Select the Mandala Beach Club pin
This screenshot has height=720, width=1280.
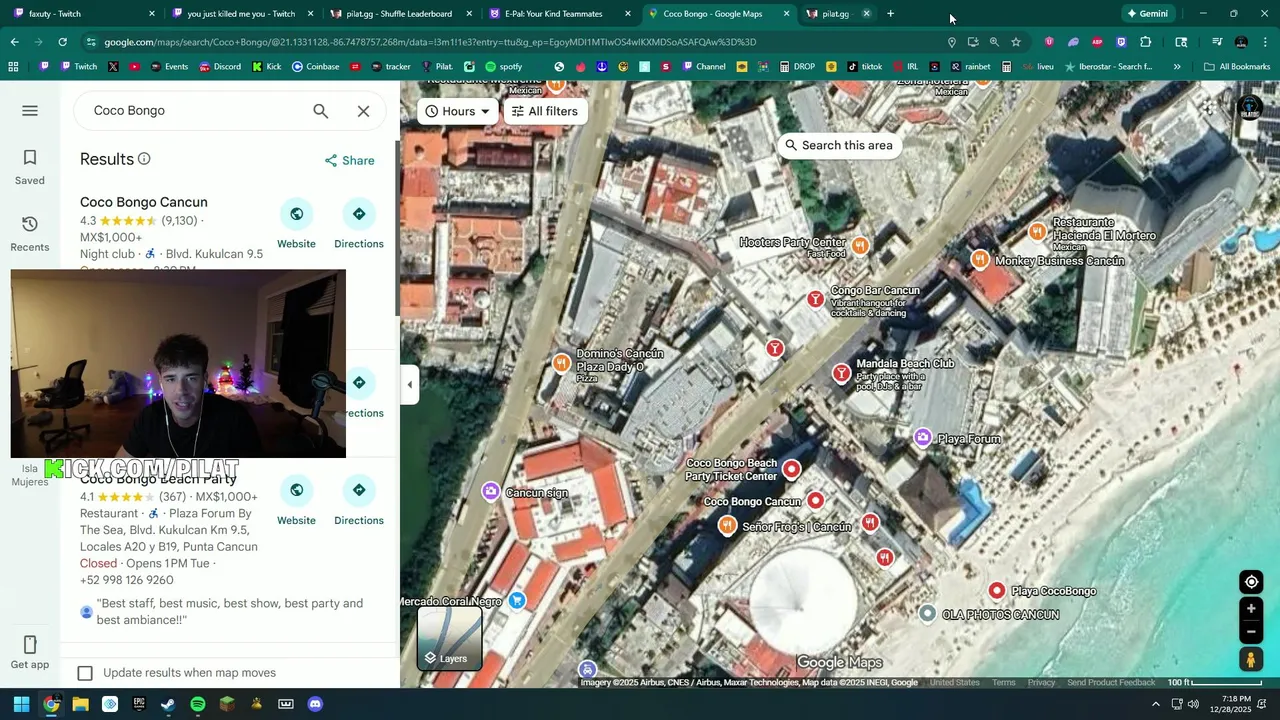[x=842, y=373]
